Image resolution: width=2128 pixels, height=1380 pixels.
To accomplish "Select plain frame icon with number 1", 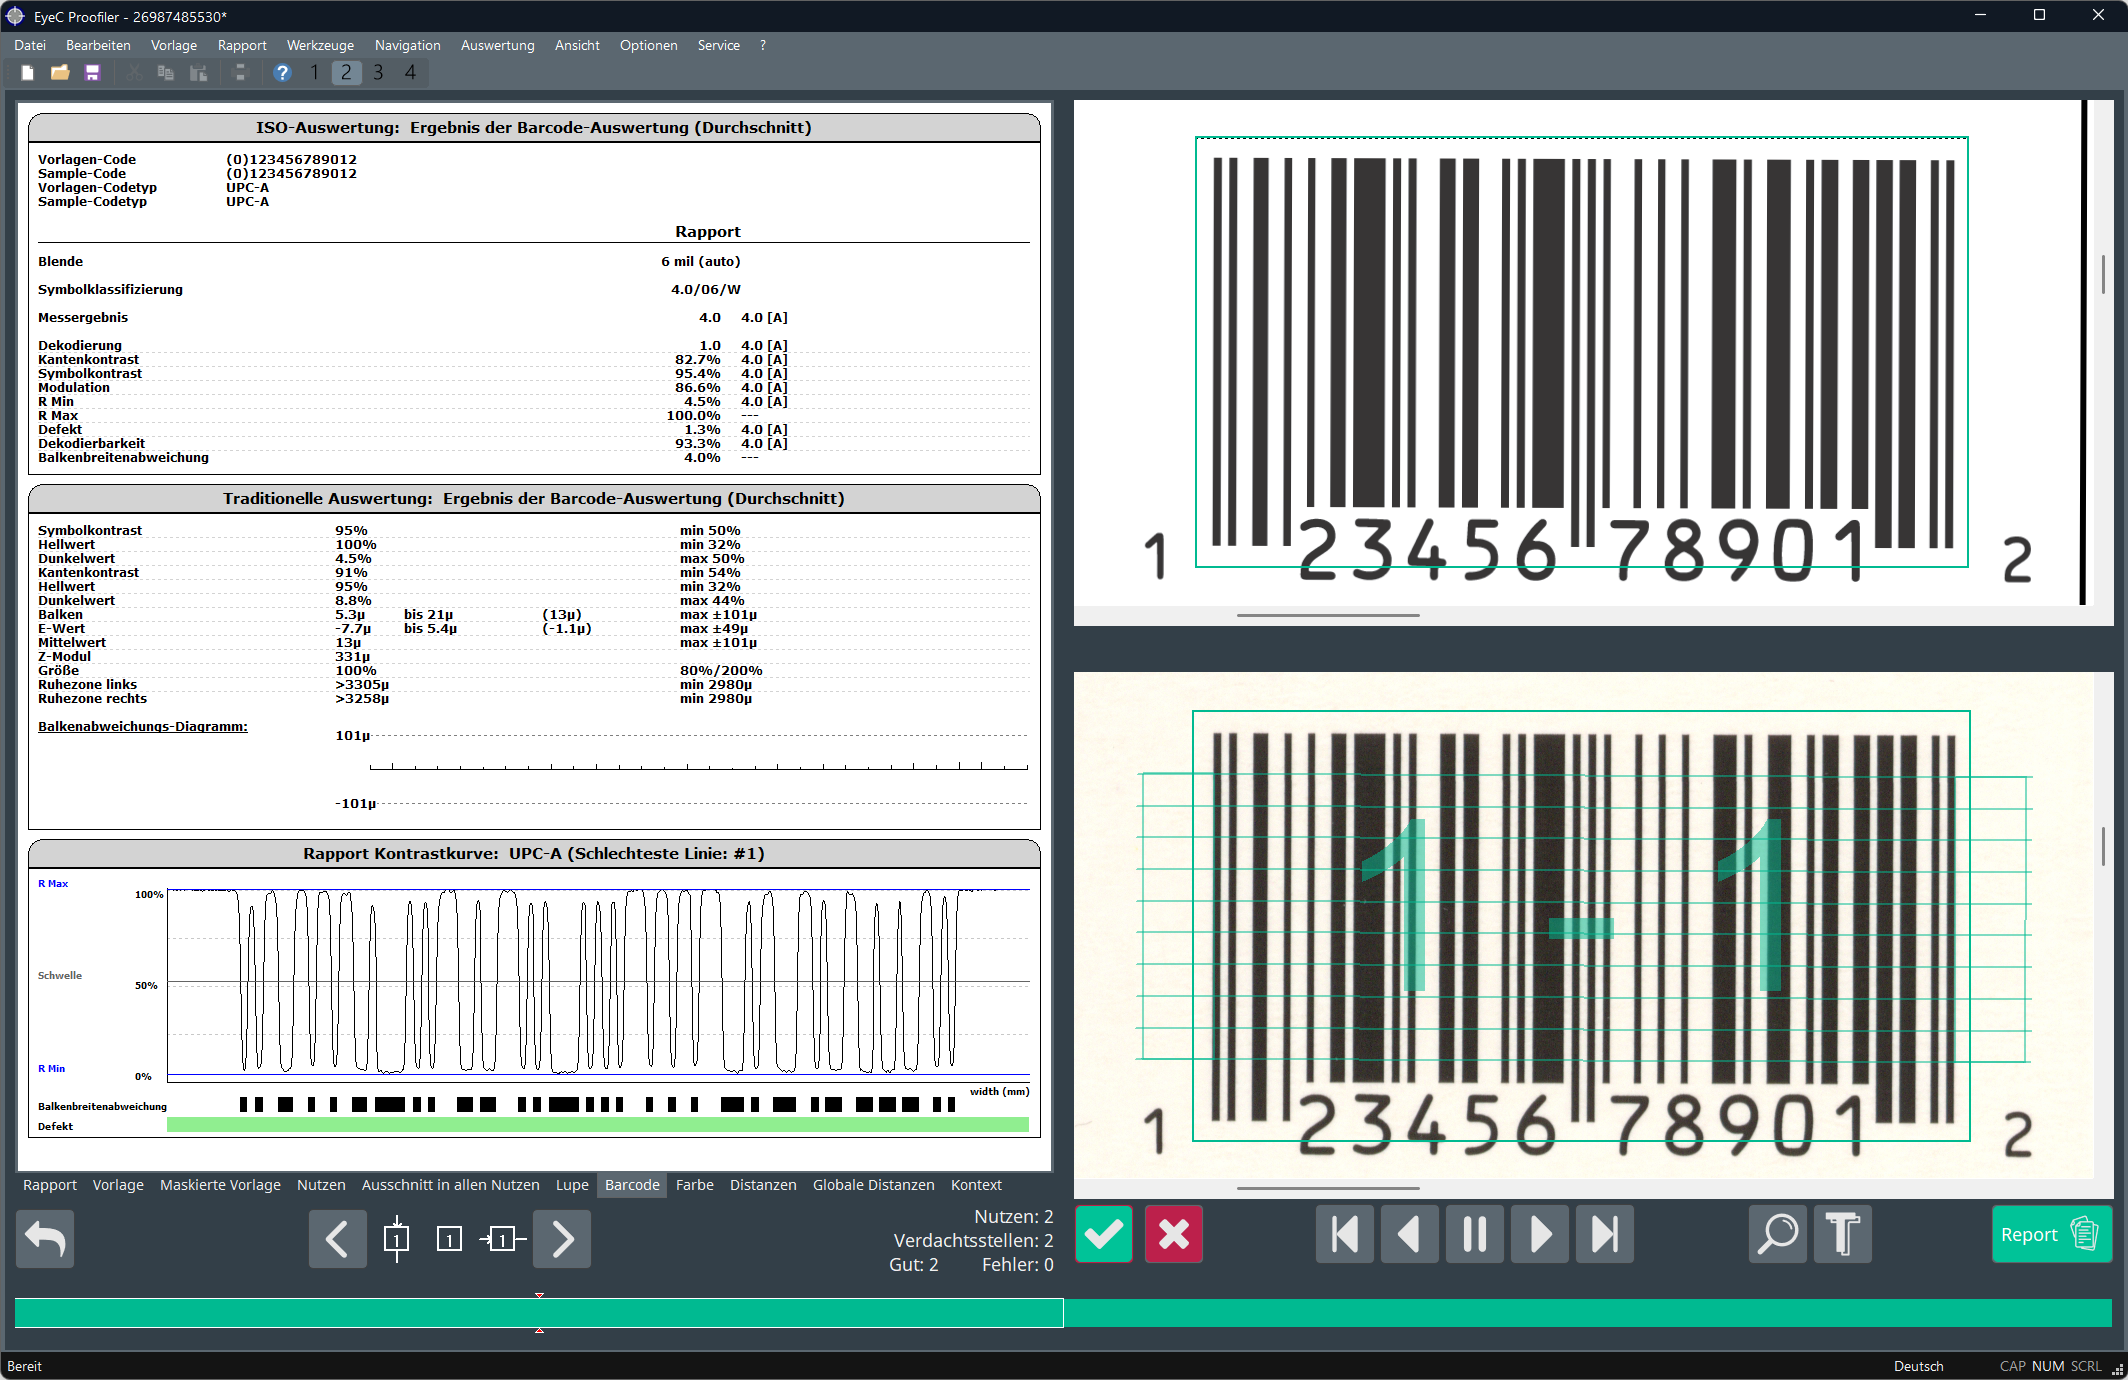I will point(449,1240).
